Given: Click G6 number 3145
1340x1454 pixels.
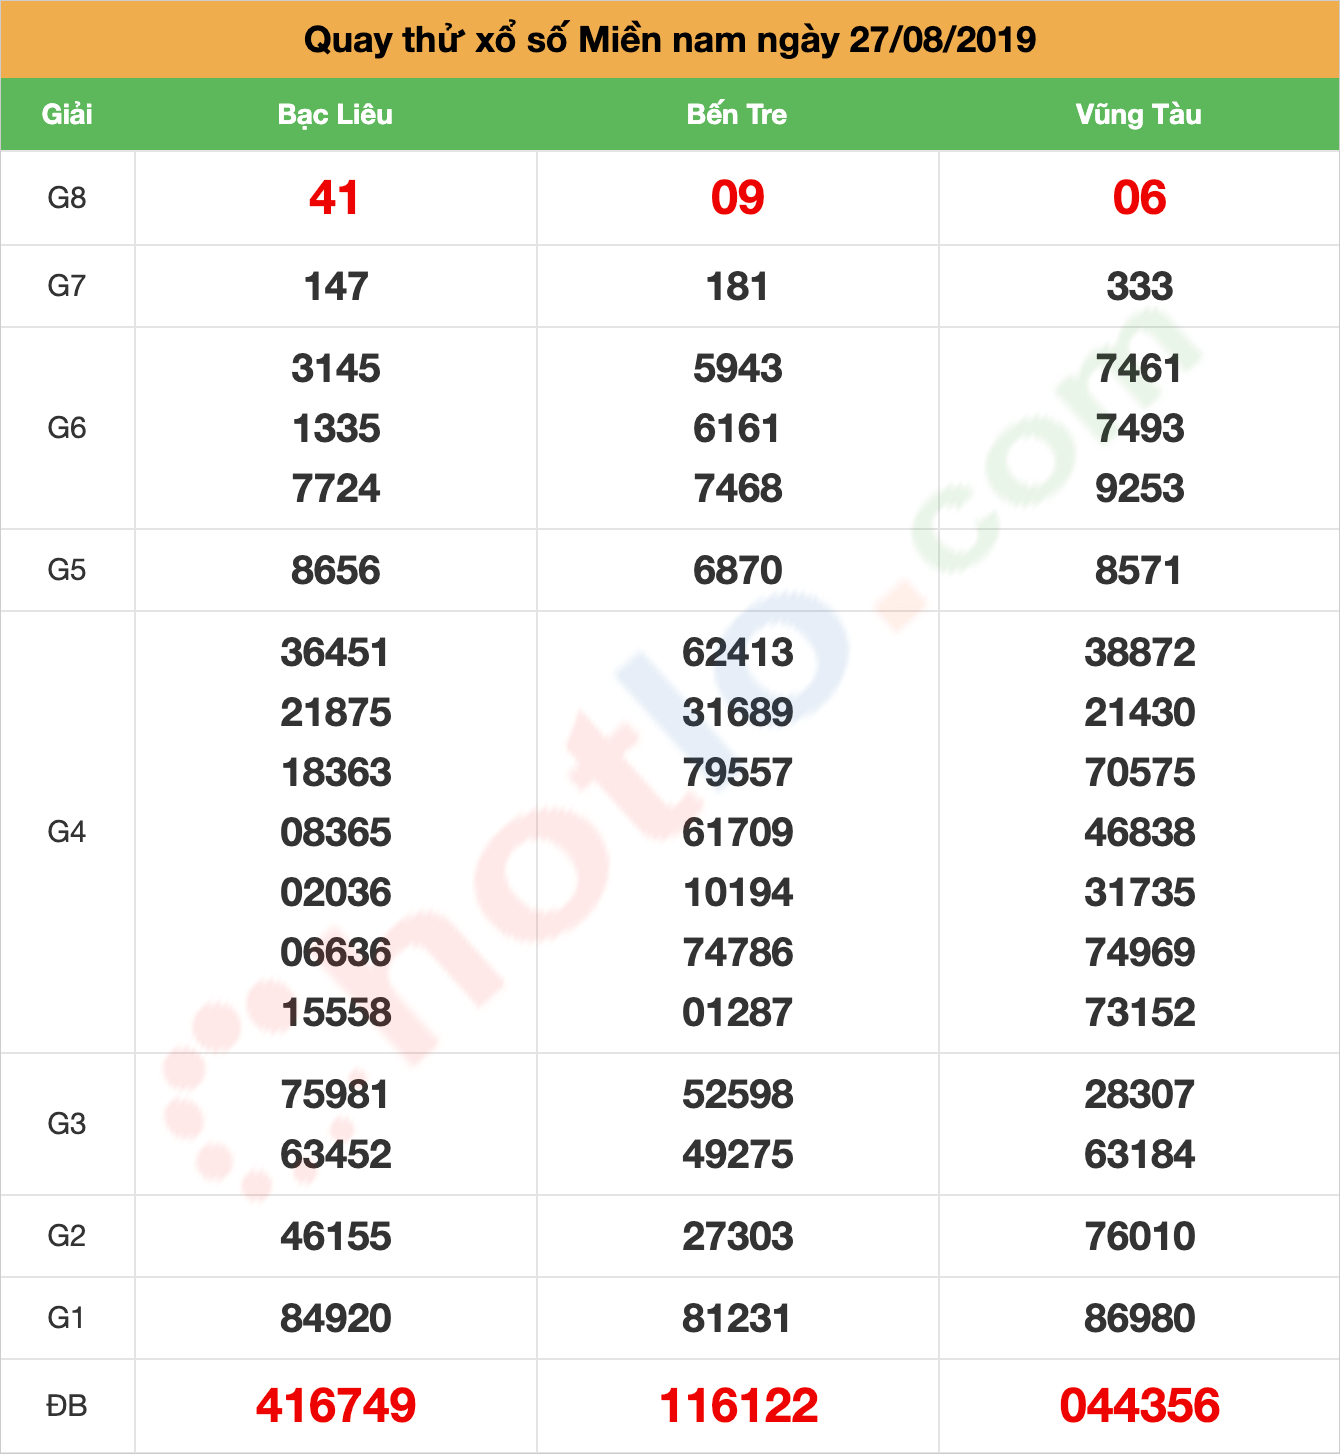Looking at the screenshot, I should click(x=336, y=369).
